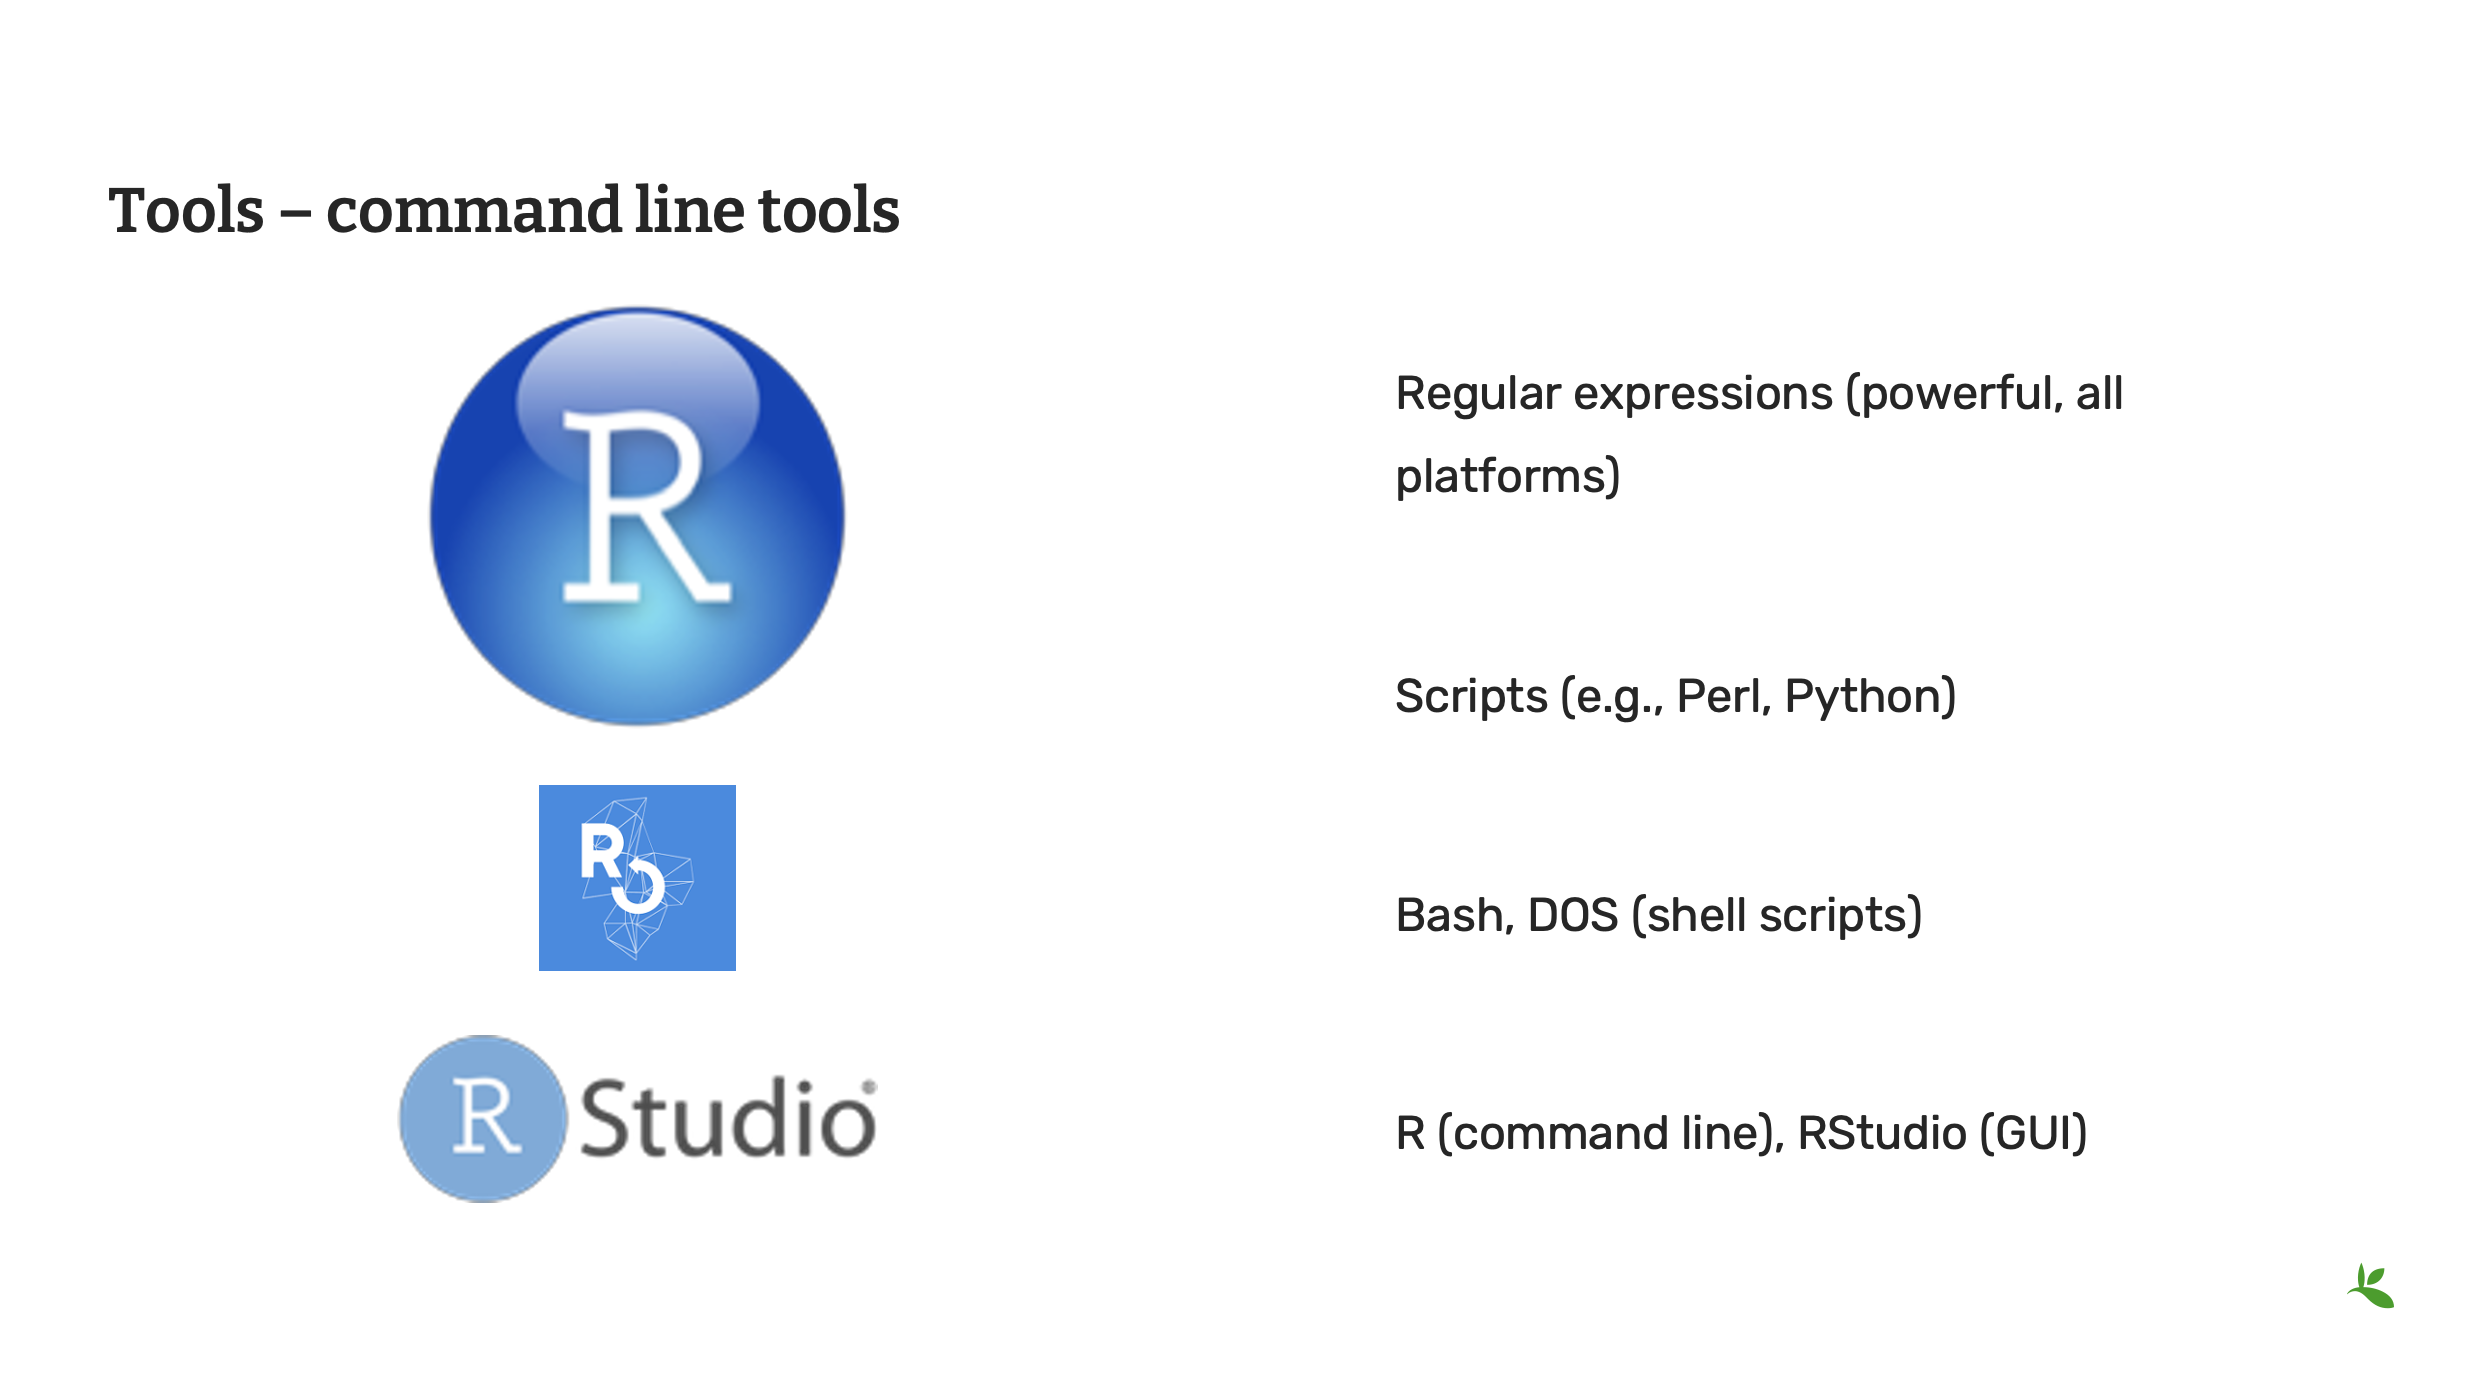Click the registered trademark mark after Studio
The width and height of the screenshot is (2480, 1395).
[x=871, y=1086]
